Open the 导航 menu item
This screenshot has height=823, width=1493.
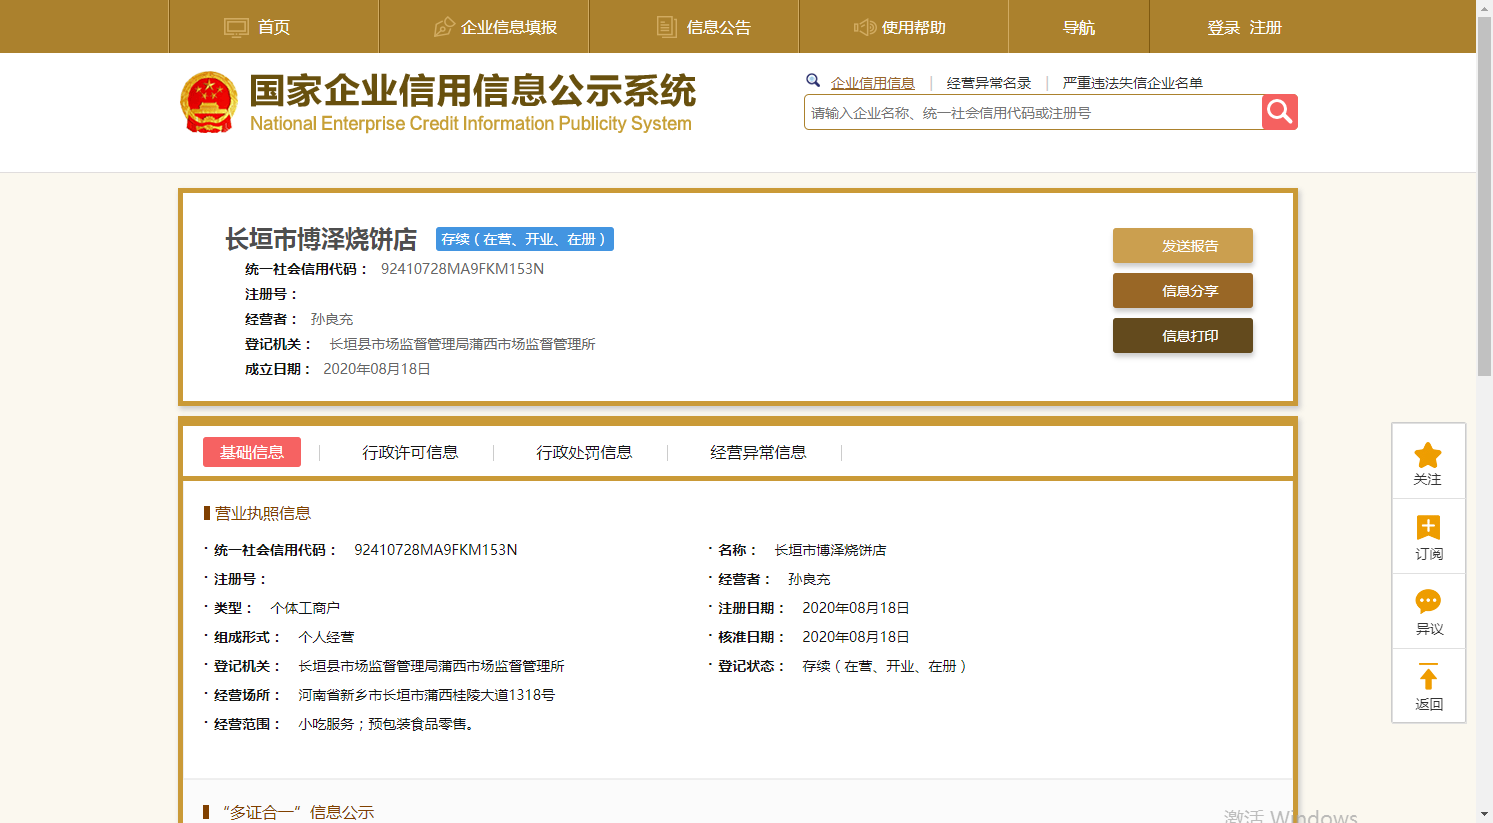[x=1079, y=27]
